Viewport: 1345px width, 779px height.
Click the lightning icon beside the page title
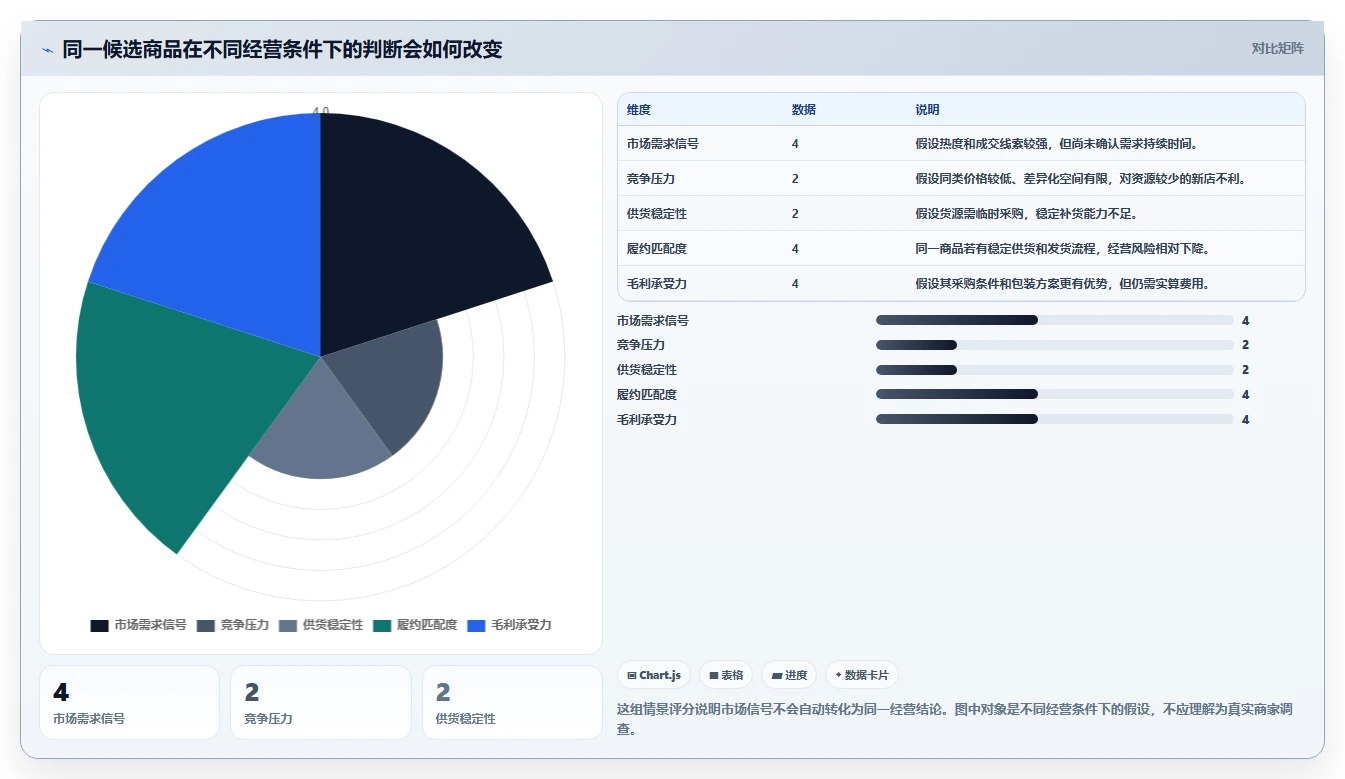pyautogui.click(x=47, y=50)
